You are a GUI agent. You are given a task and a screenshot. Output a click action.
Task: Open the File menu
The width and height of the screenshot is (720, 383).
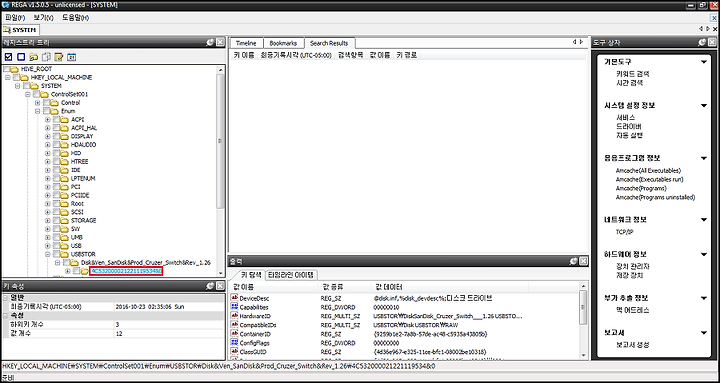pyautogui.click(x=15, y=18)
